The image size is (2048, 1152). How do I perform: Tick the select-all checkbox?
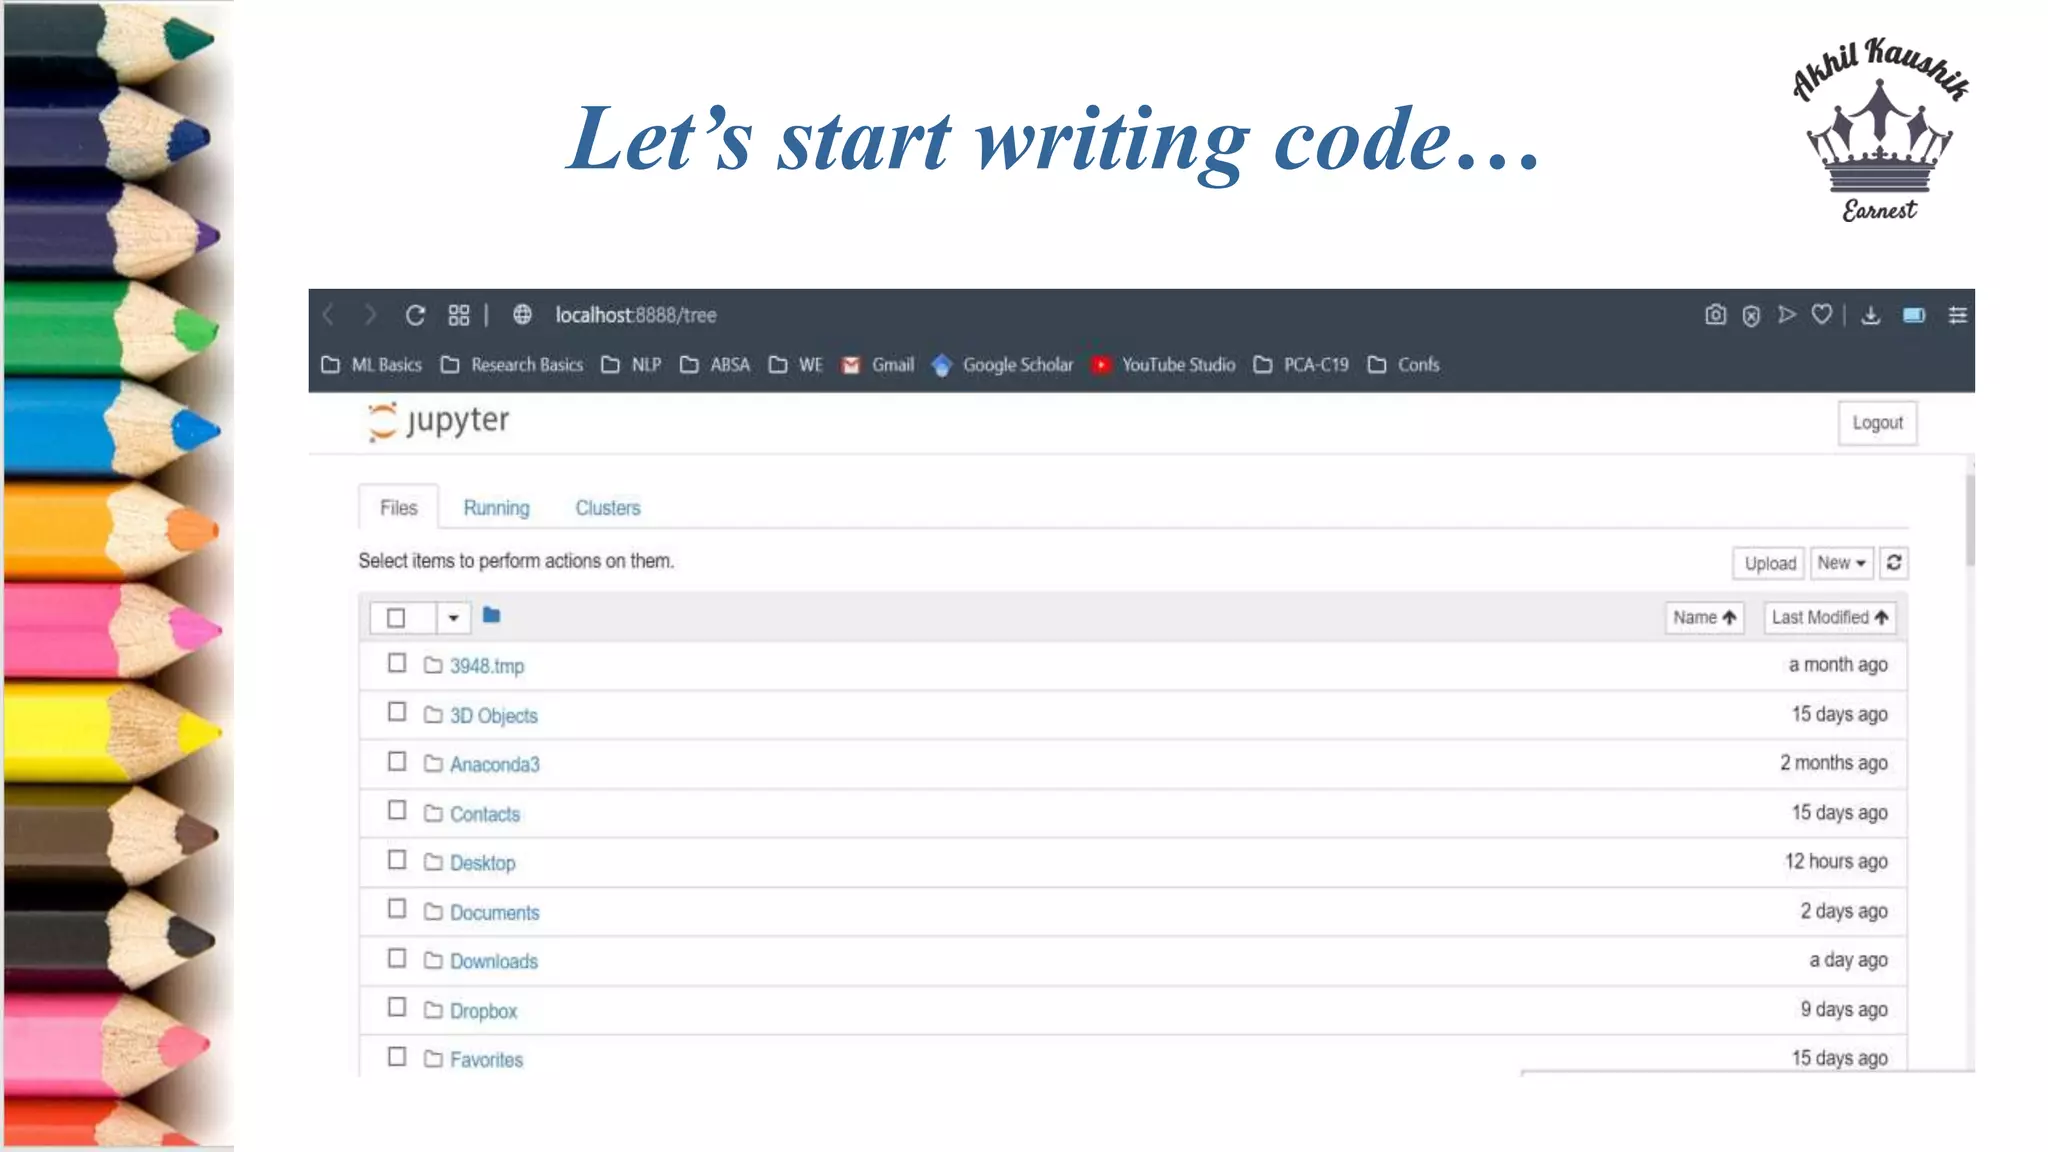(396, 618)
